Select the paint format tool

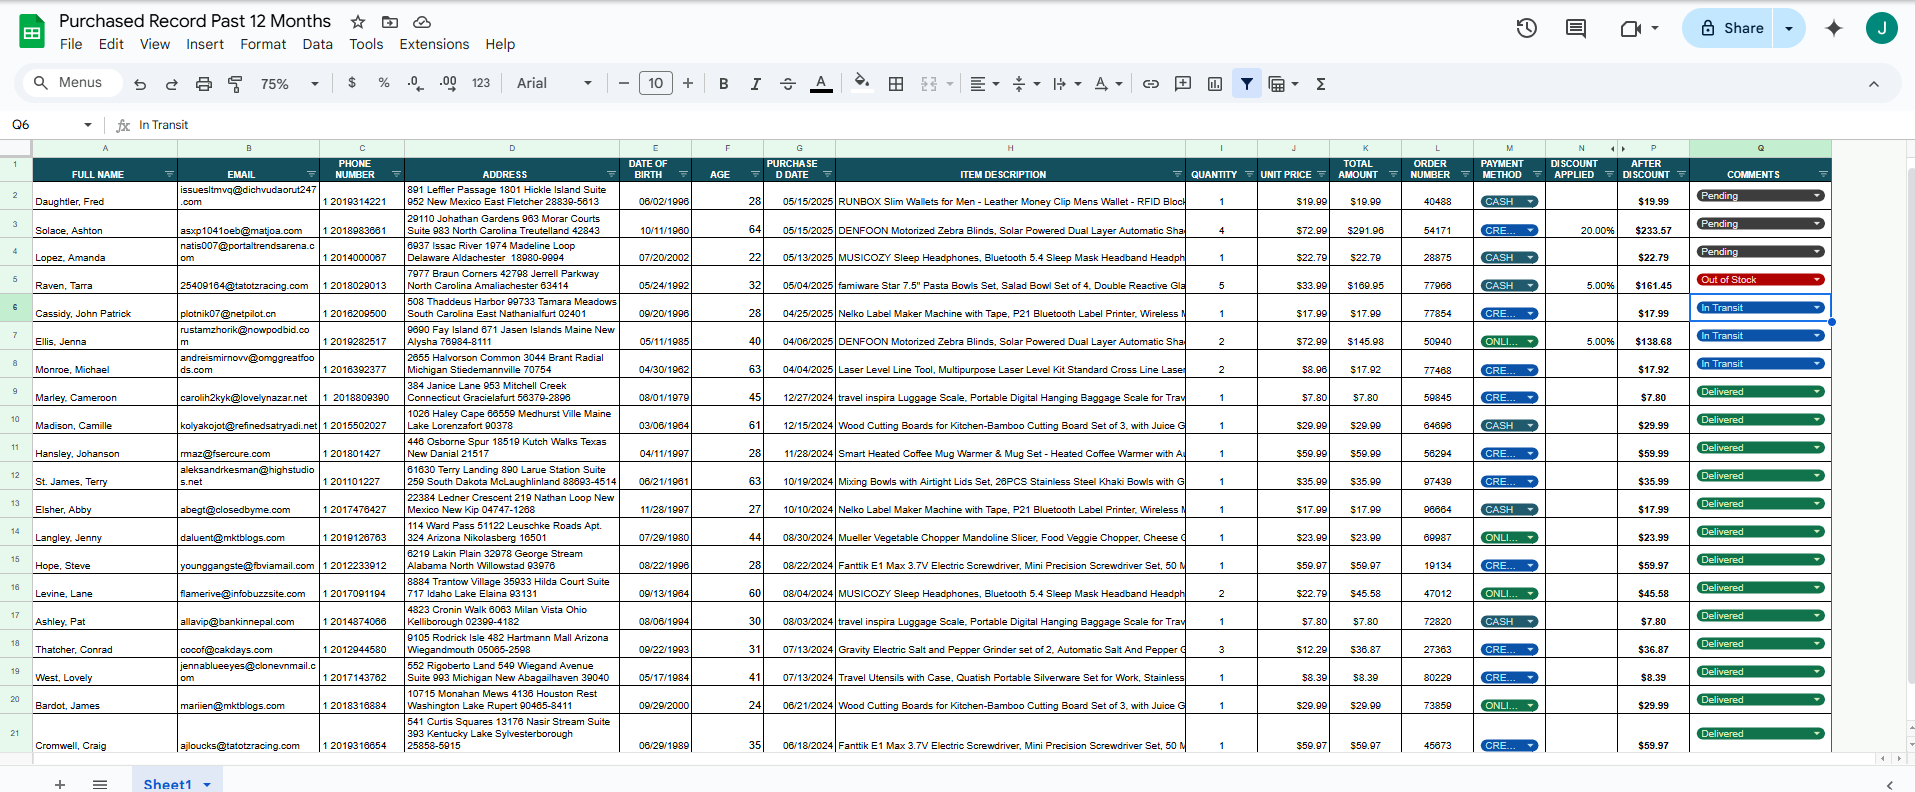click(236, 84)
